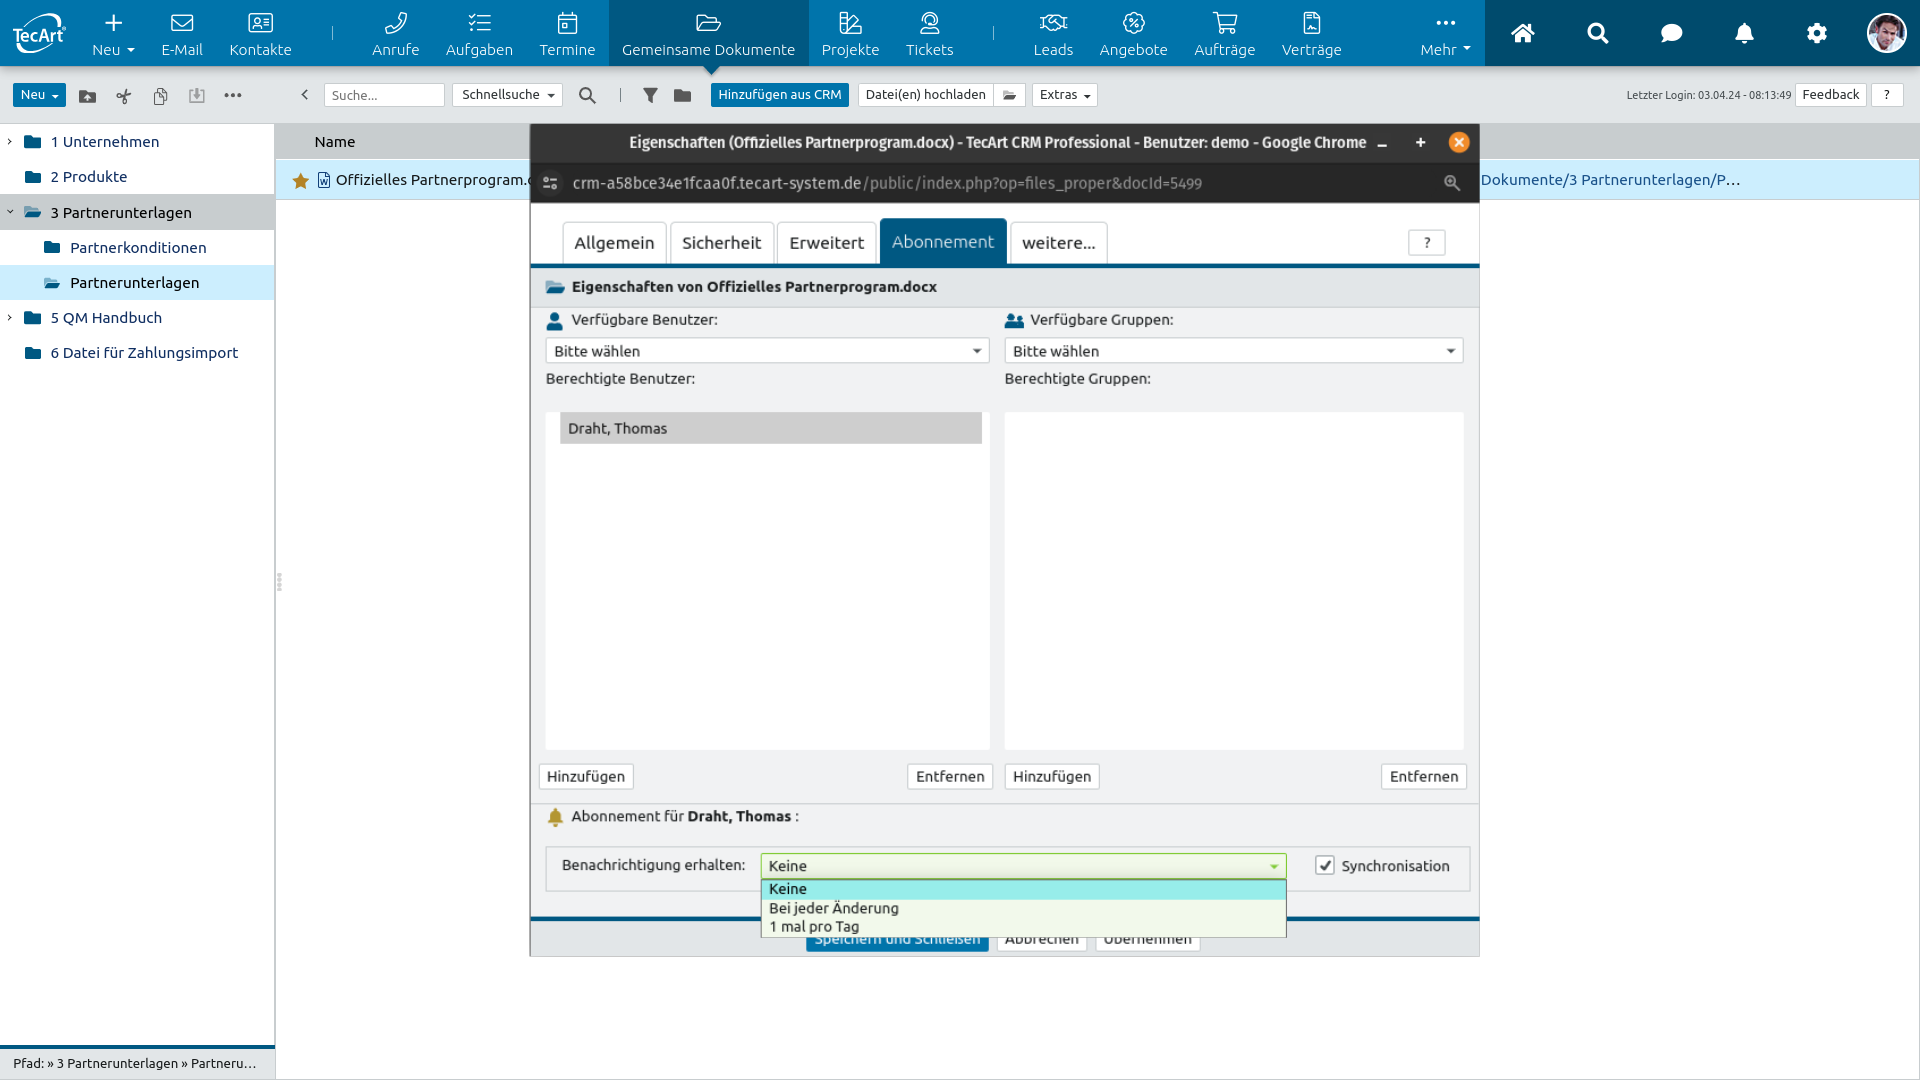The width and height of the screenshot is (1920, 1080).
Task: Select 'Bei jeder Änderung' option
Action: (834, 908)
